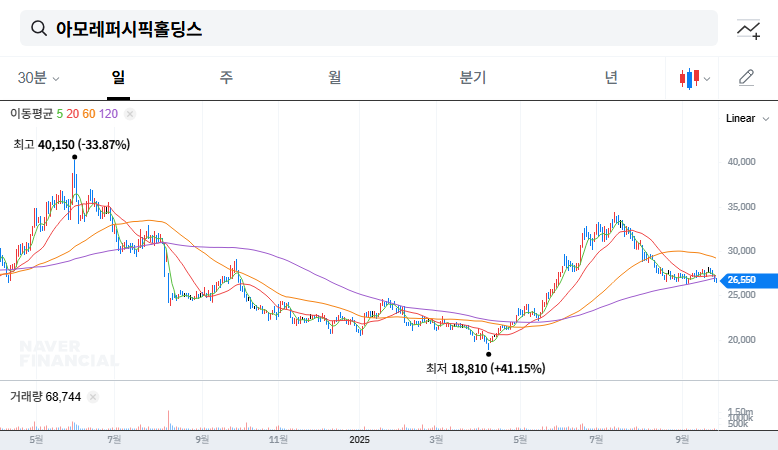Click the 40,000 price axis label
This screenshot has height=450, width=778.
click(741, 162)
